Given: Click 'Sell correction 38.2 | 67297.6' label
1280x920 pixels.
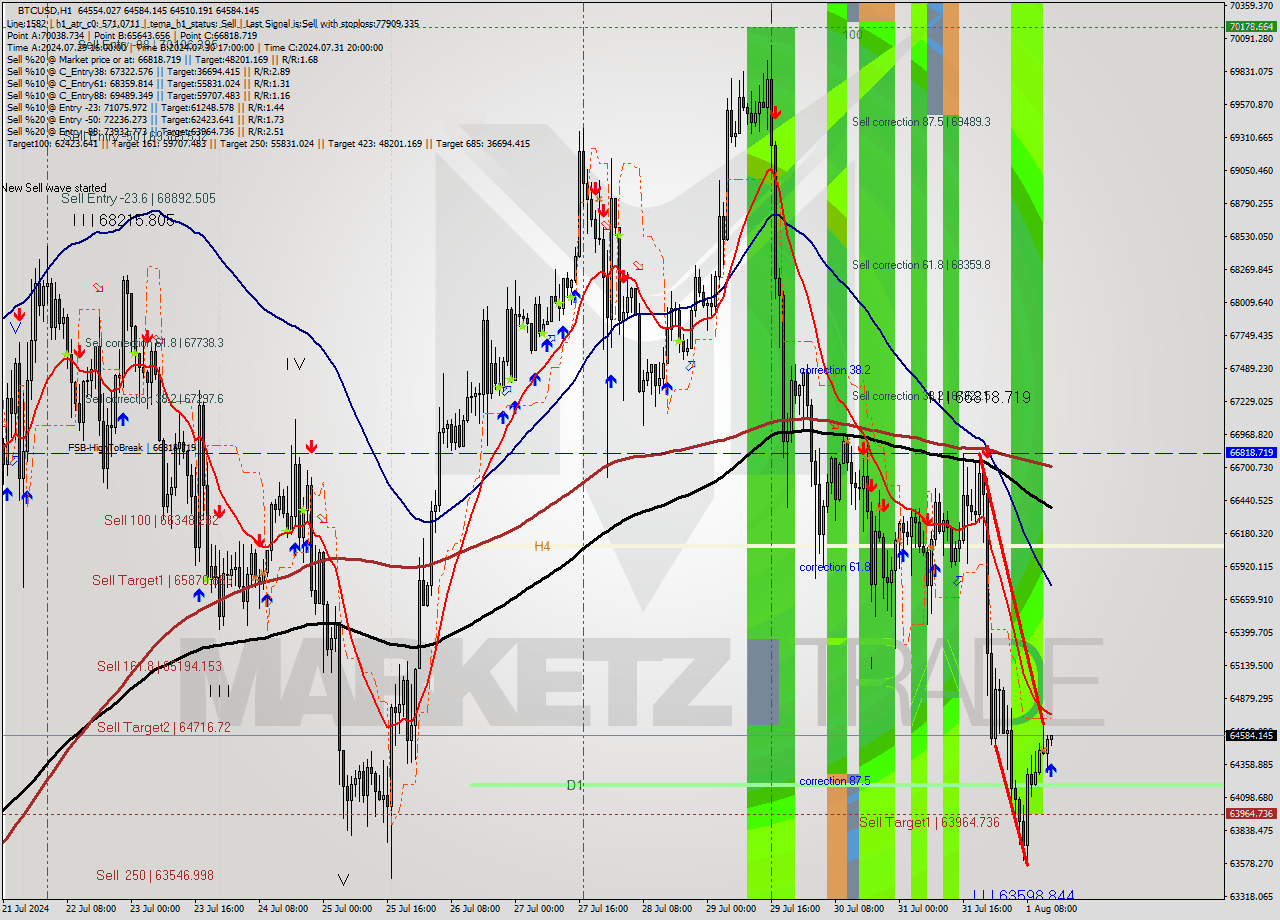Looking at the screenshot, I should [x=154, y=399].
